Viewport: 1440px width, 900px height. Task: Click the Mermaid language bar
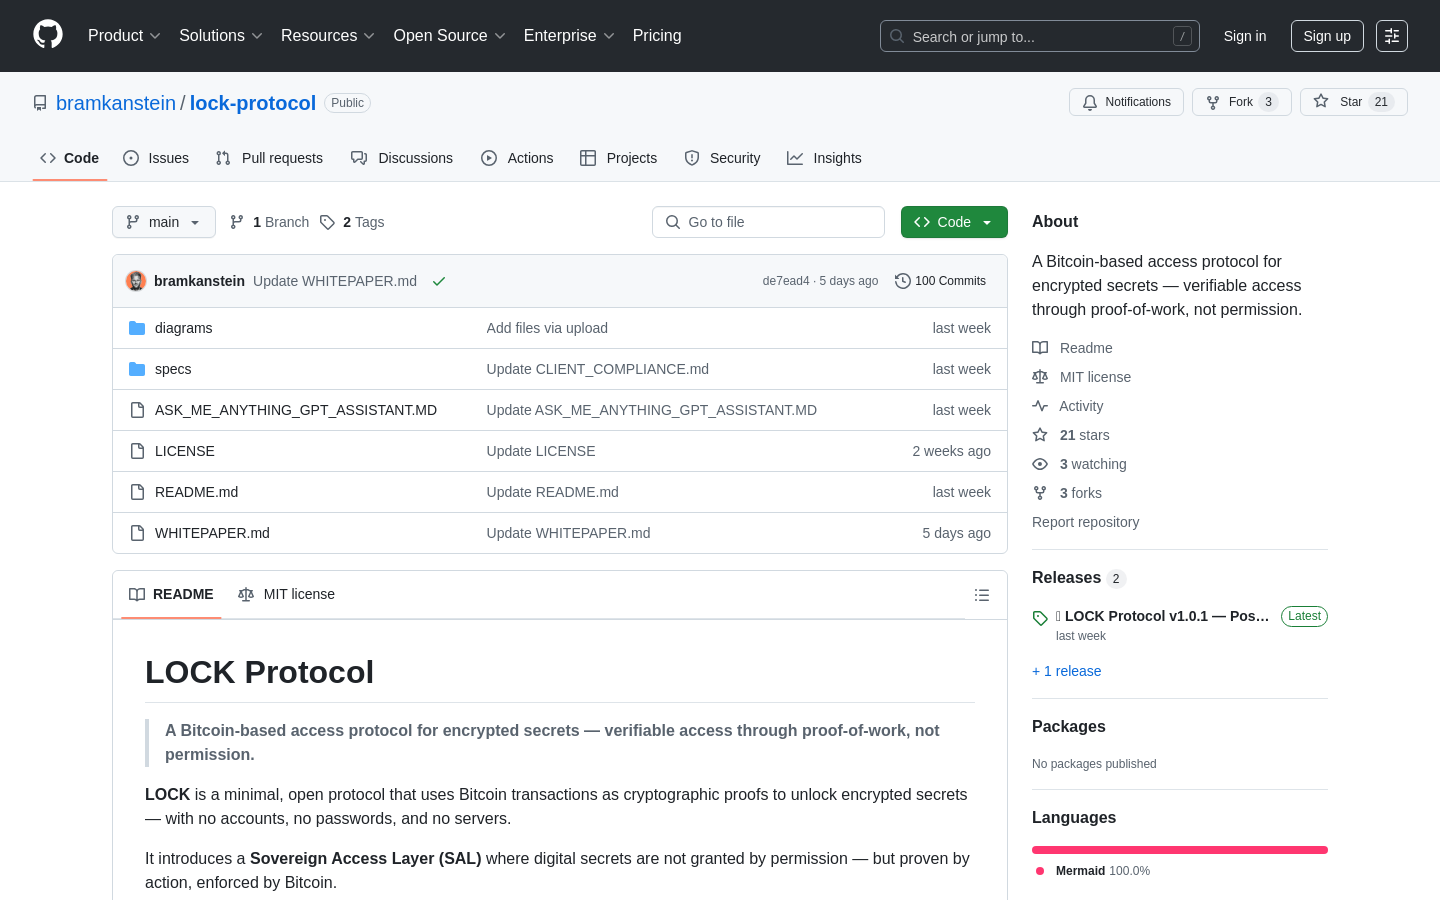(1180, 850)
